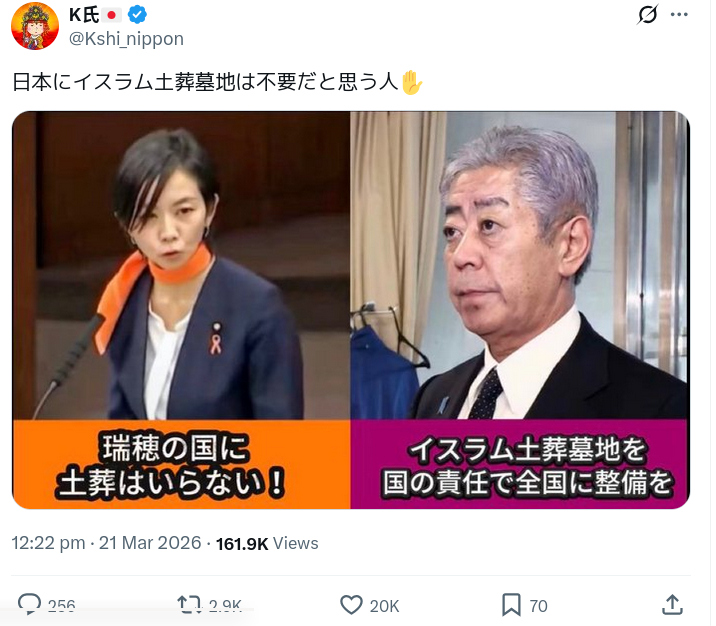Open the Grok slash-circle icon
The image size is (716, 626).
coord(648,15)
